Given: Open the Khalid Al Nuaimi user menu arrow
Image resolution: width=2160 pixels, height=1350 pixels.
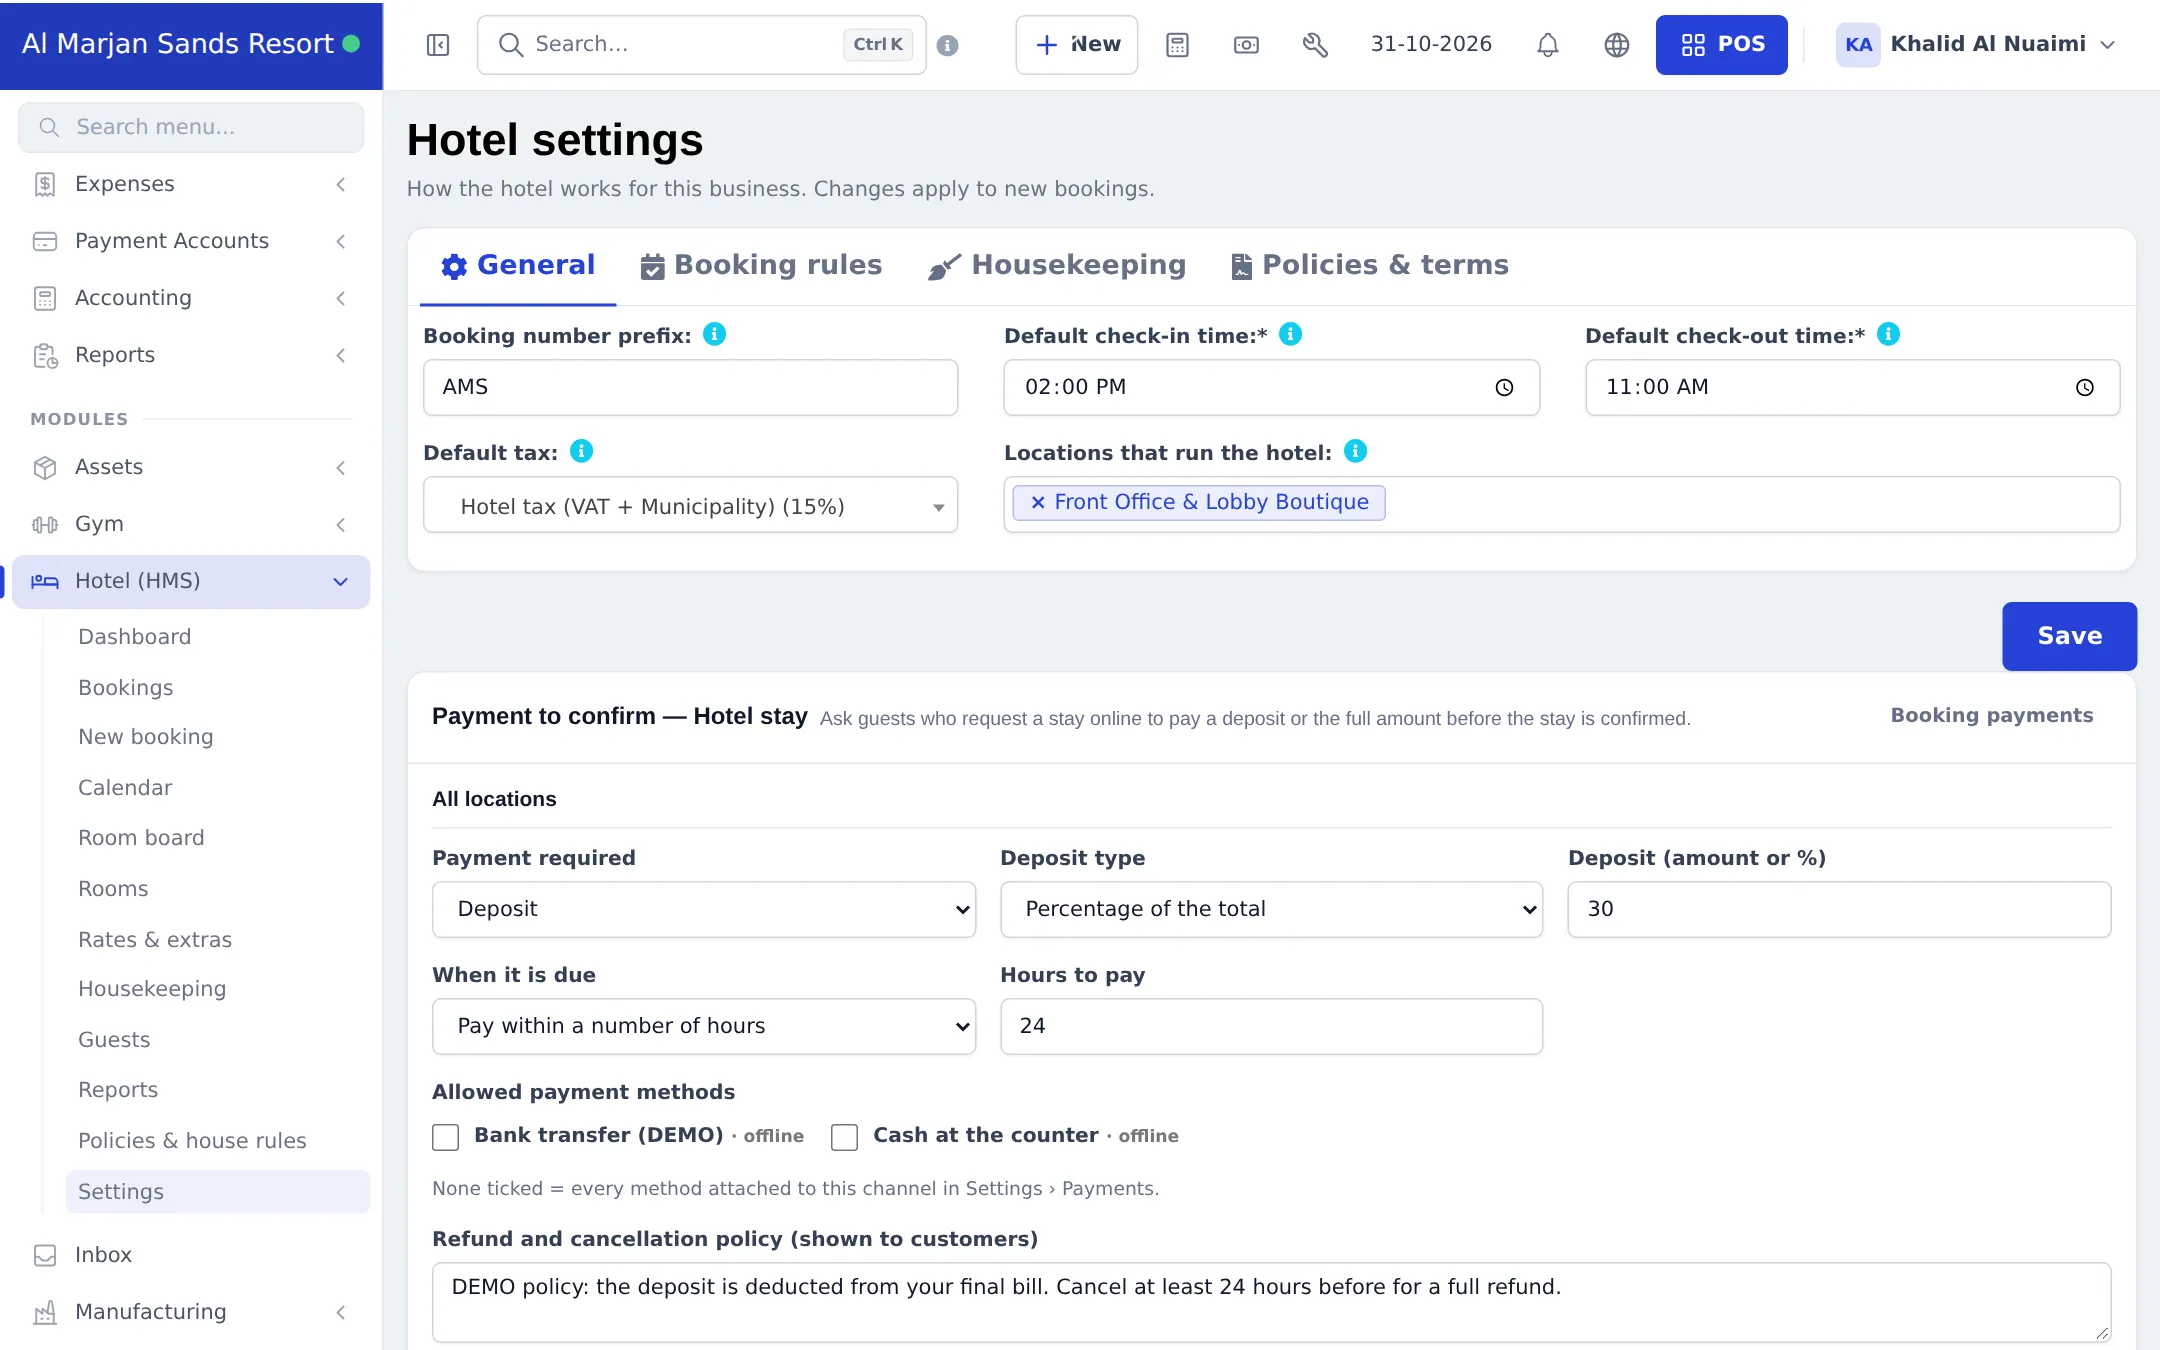Looking at the screenshot, I should pos(2108,45).
